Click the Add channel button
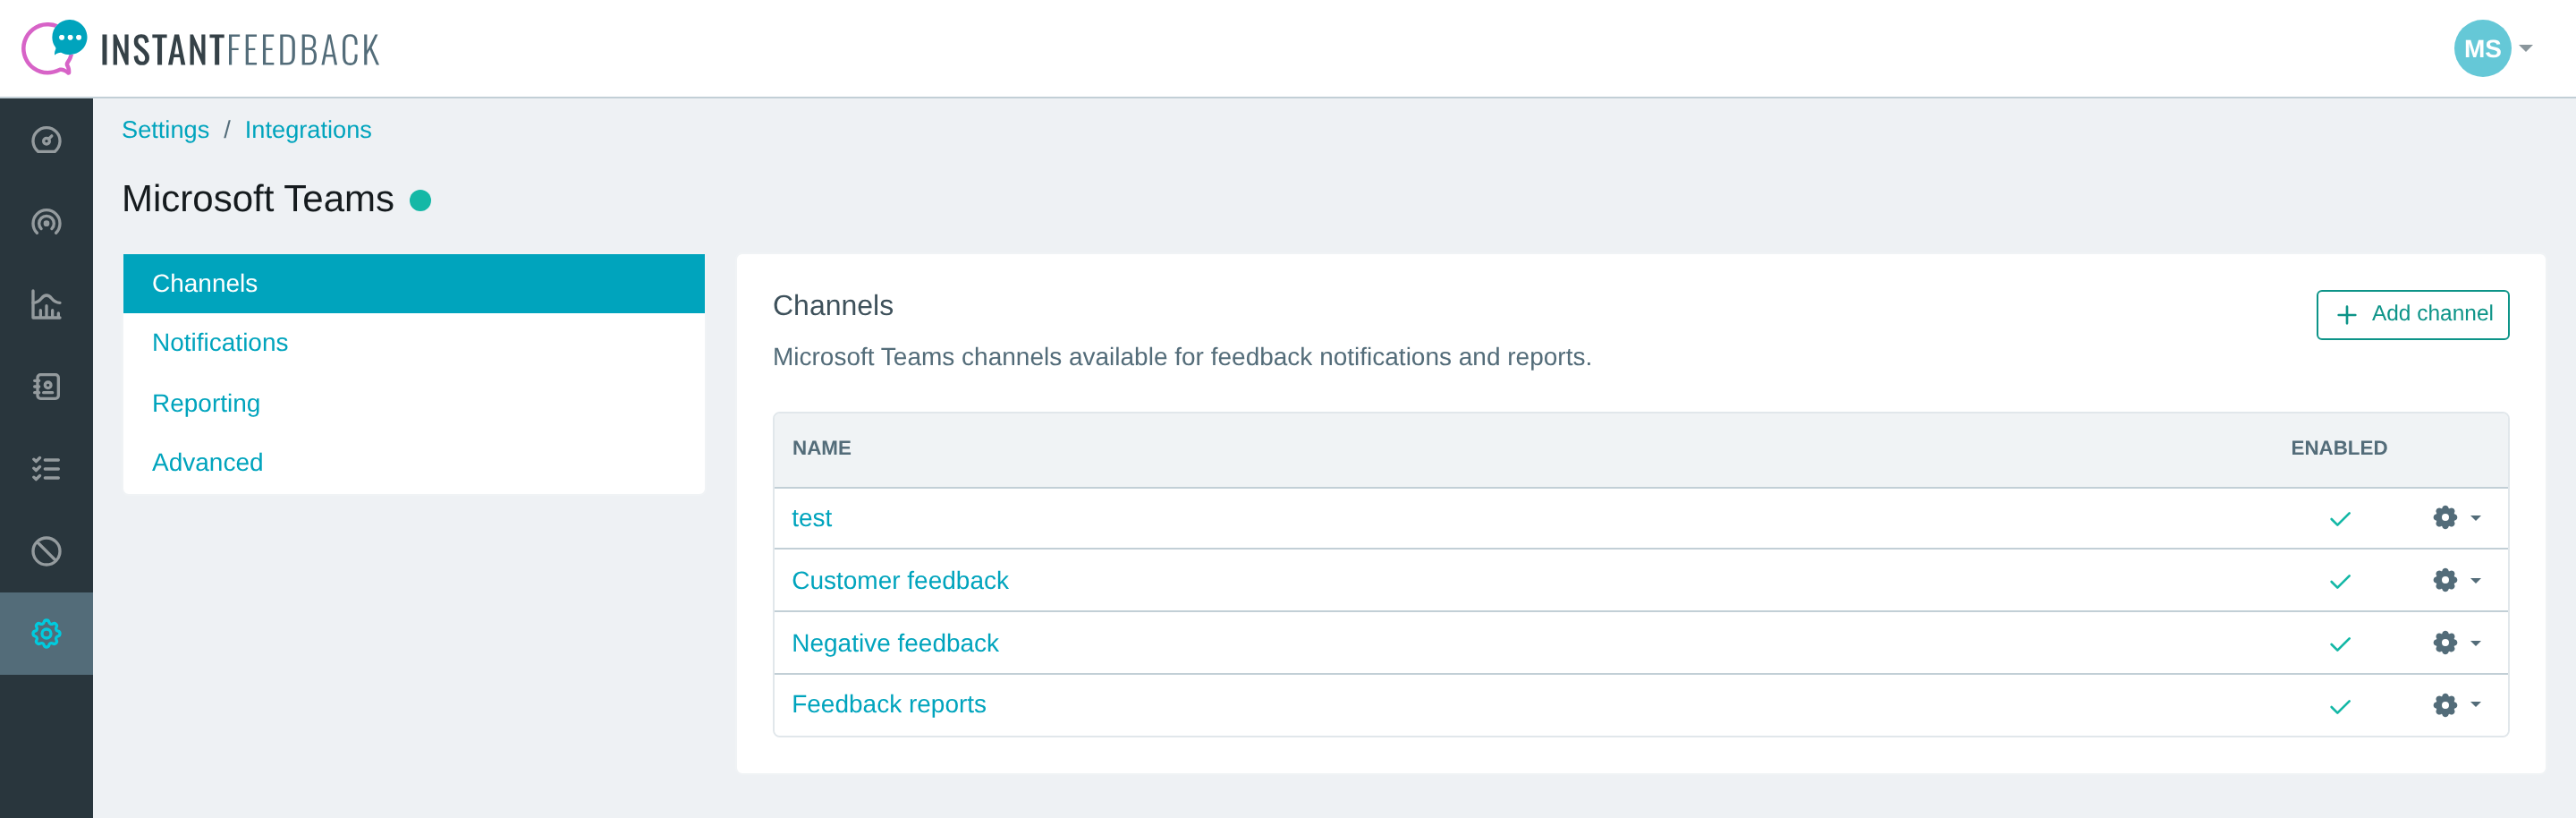Image resolution: width=2576 pixels, height=818 pixels. coord(2412,314)
